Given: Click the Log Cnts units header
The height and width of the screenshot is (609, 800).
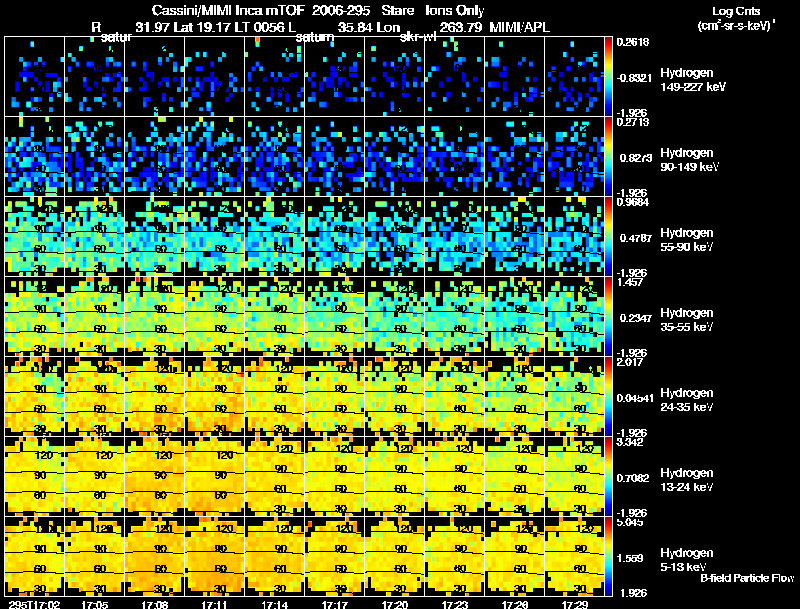Looking at the screenshot, I should point(736,18).
